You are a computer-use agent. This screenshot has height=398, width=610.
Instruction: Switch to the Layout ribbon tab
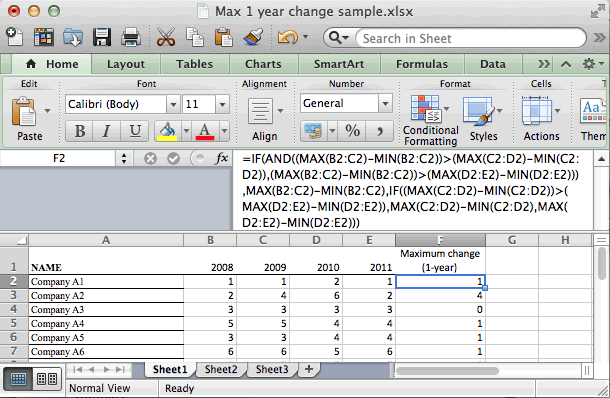point(126,64)
